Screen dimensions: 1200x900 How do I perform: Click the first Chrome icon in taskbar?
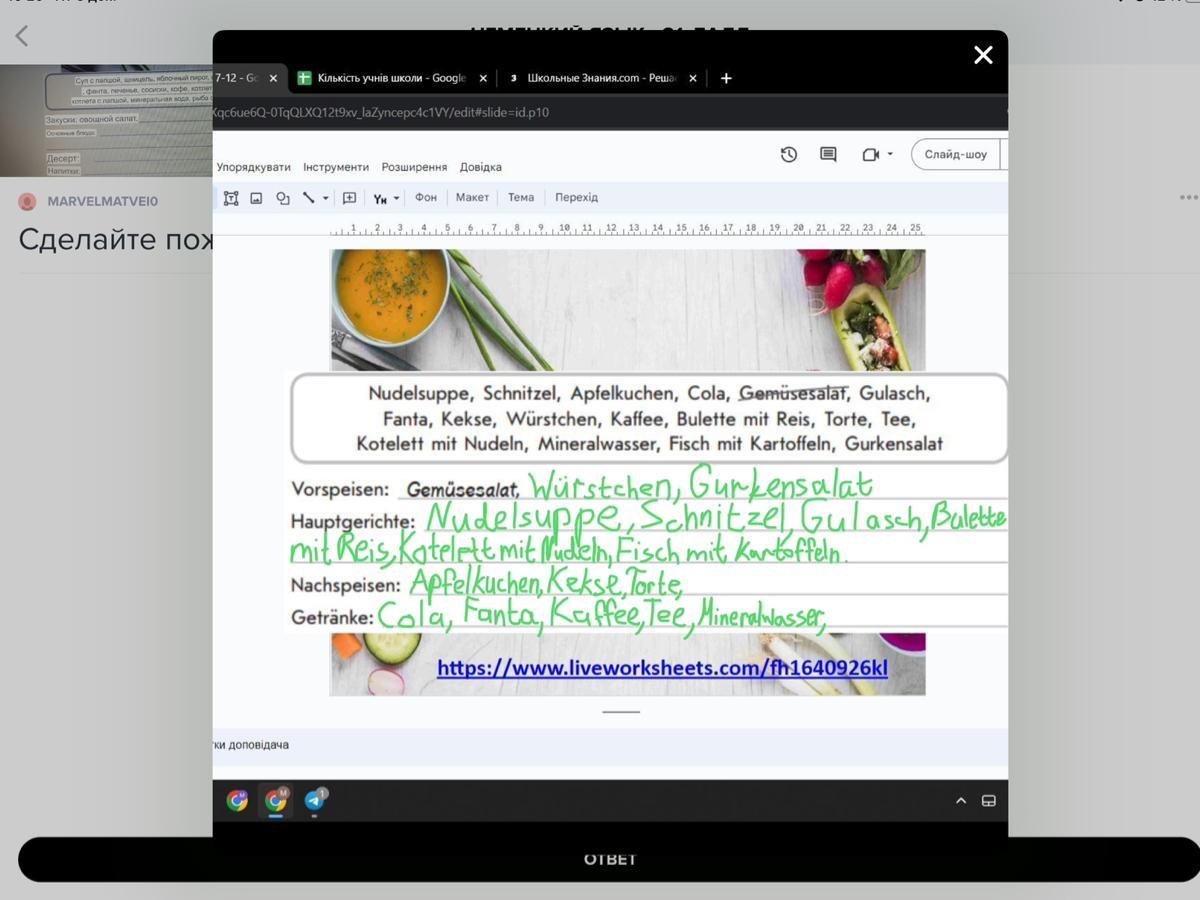point(237,800)
